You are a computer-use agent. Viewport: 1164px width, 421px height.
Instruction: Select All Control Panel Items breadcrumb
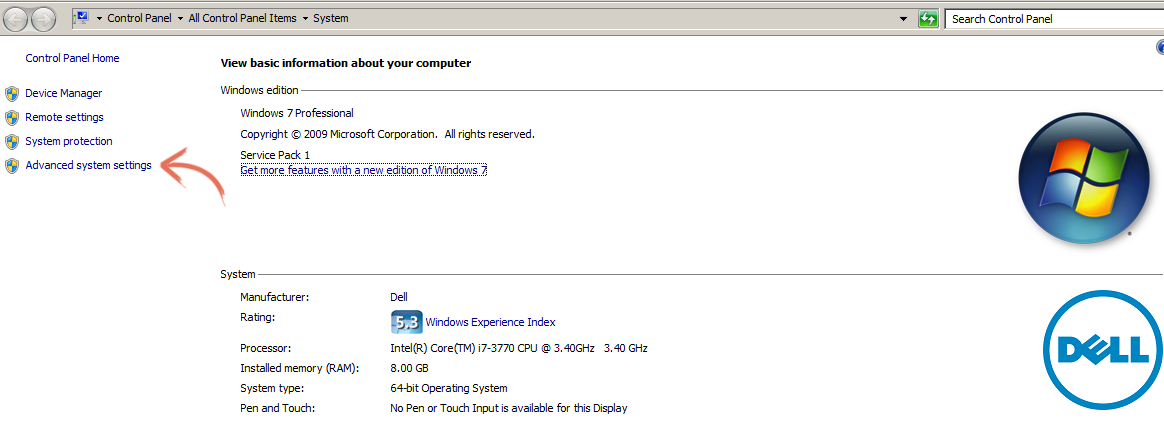pos(242,19)
